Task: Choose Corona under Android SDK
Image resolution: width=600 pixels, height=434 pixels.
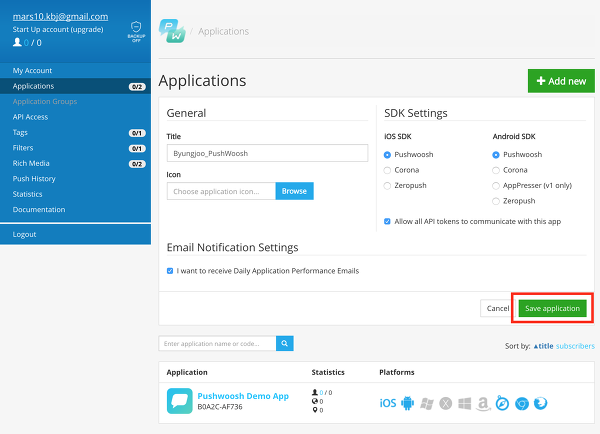Action: pyautogui.click(x=496, y=170)
